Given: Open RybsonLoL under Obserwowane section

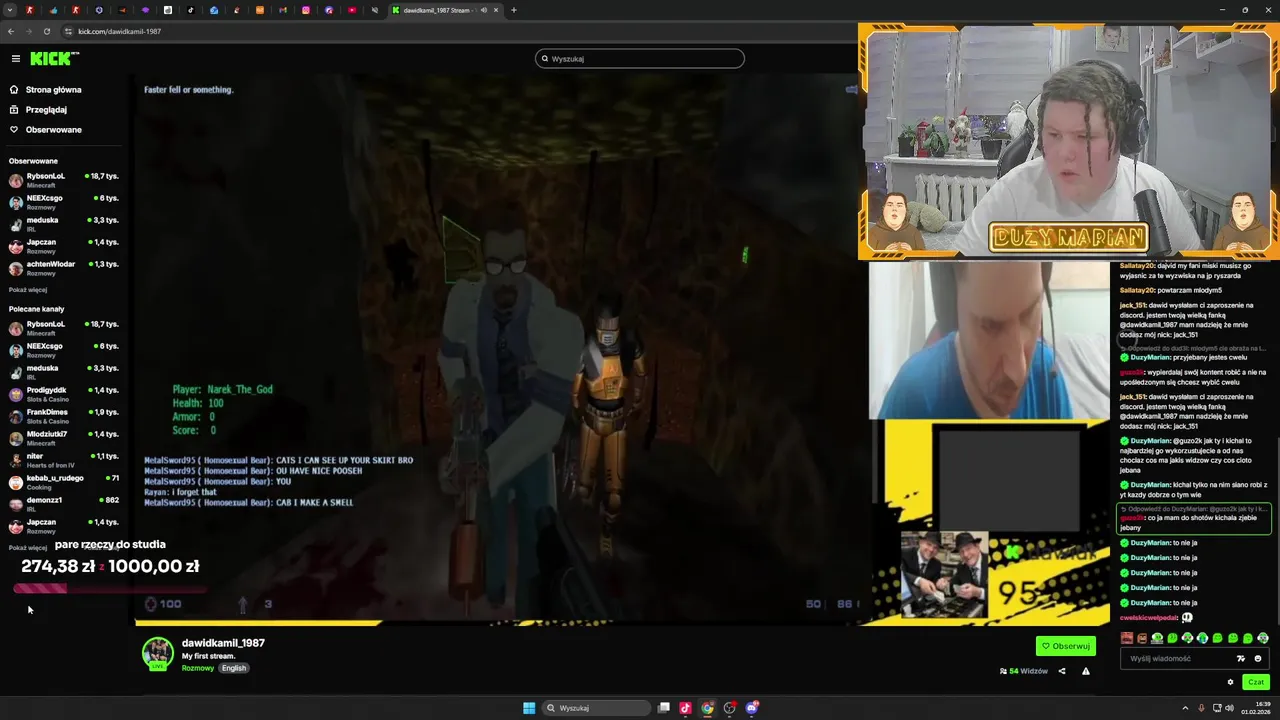Looking at the screenshot, I should point(64,180).
